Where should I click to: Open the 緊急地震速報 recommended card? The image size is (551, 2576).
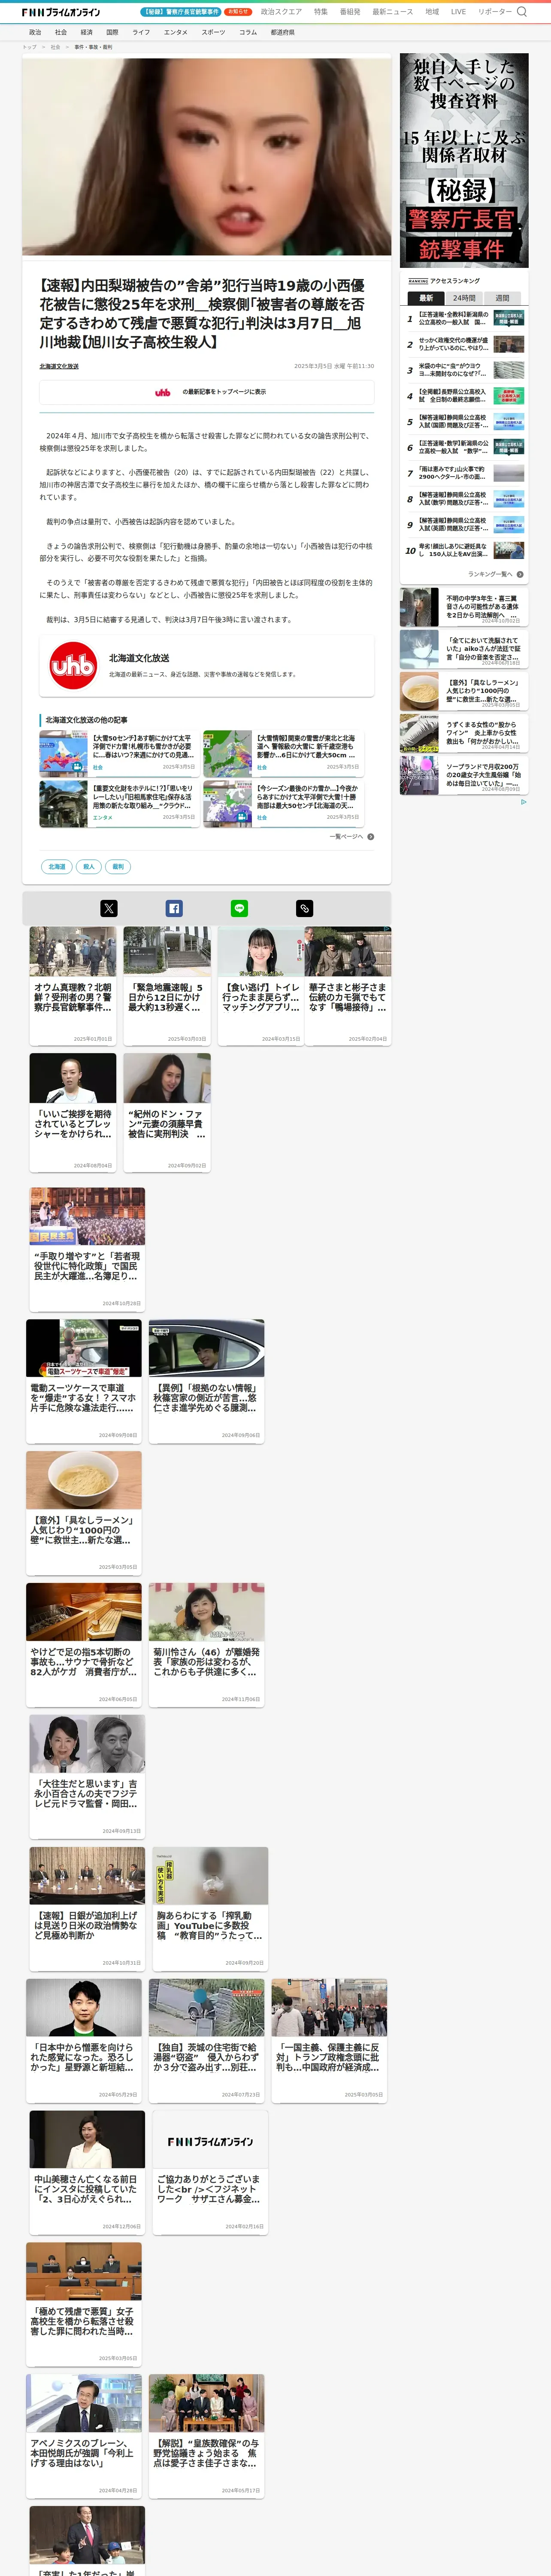[x=167, y=986]
